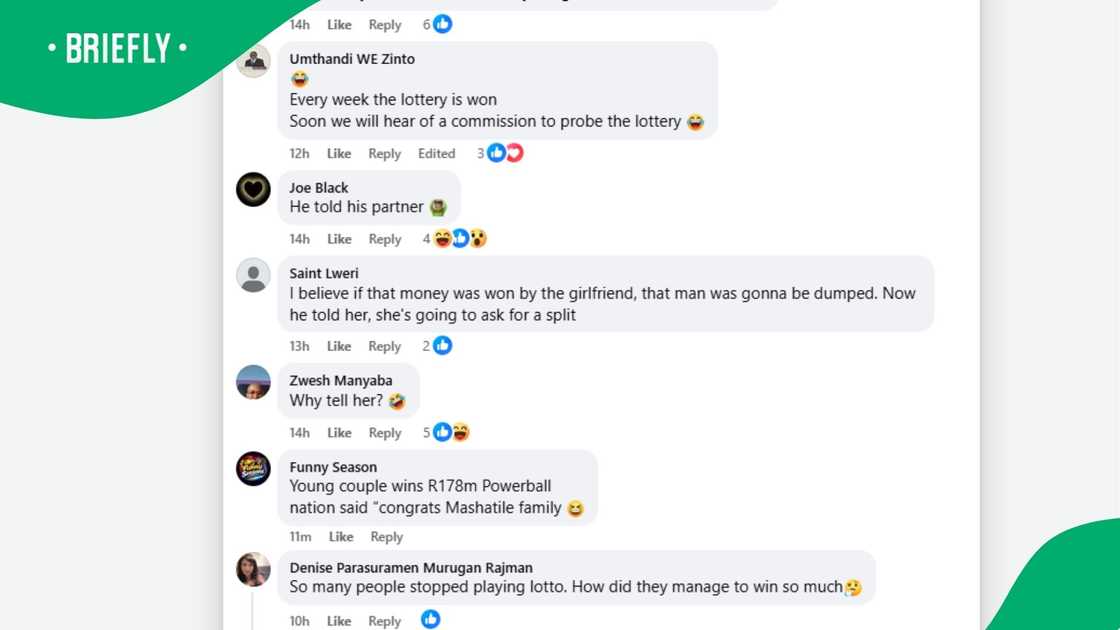Open the 11m timestamp on Funny Season's comment
Image resolution: width=1120 pixels, height=630 pixels.
(300, 537)
